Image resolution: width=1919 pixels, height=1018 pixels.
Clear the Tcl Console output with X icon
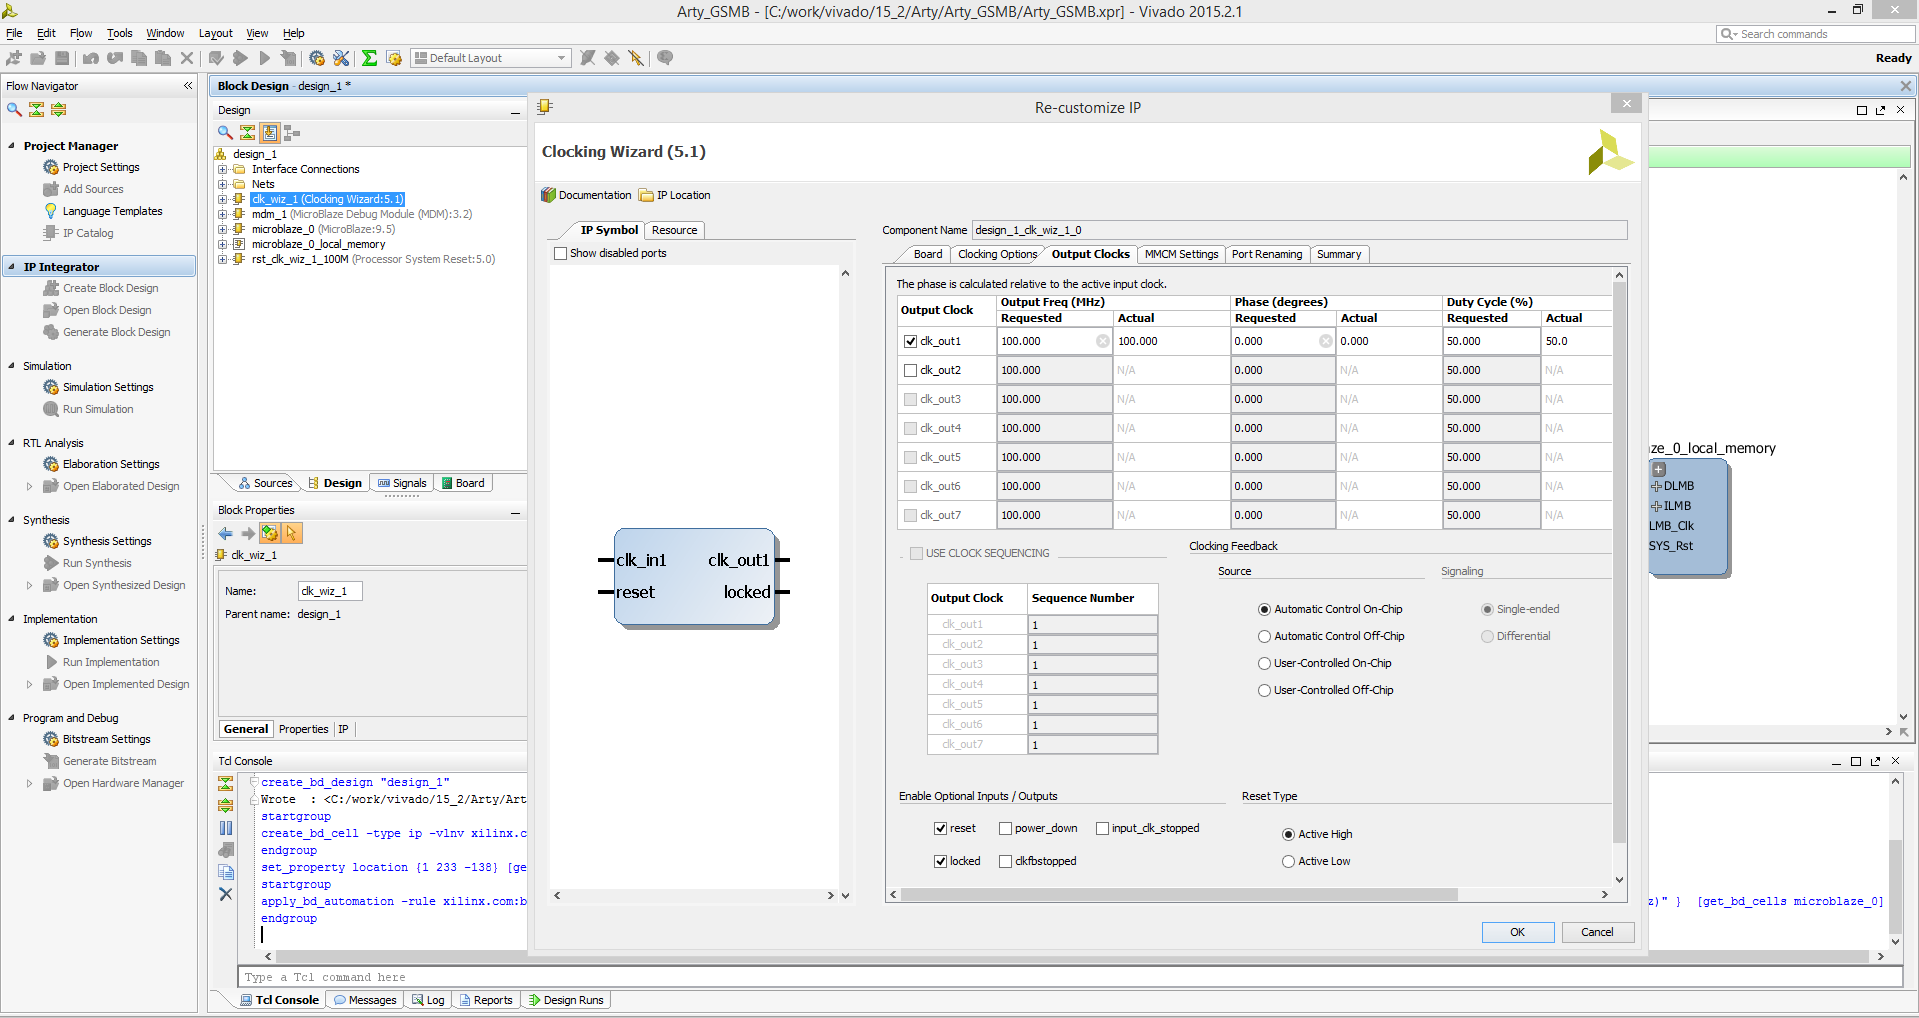[226, 894]
